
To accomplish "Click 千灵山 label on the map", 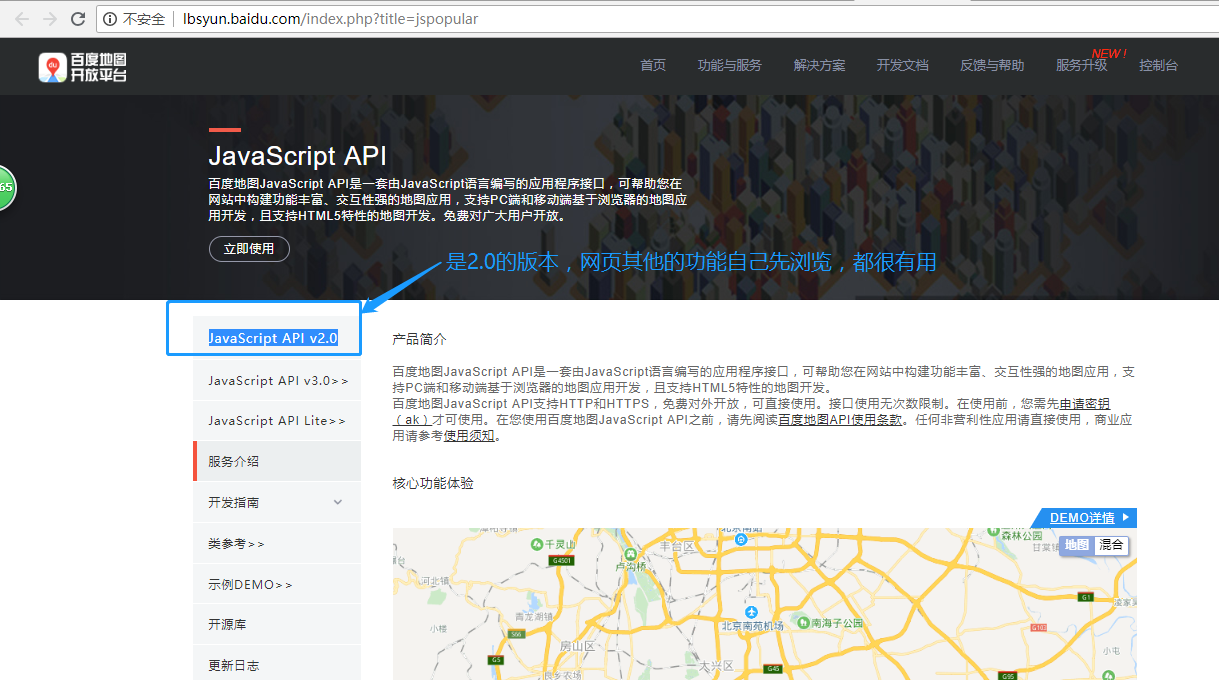I will [x=560, y=545].
